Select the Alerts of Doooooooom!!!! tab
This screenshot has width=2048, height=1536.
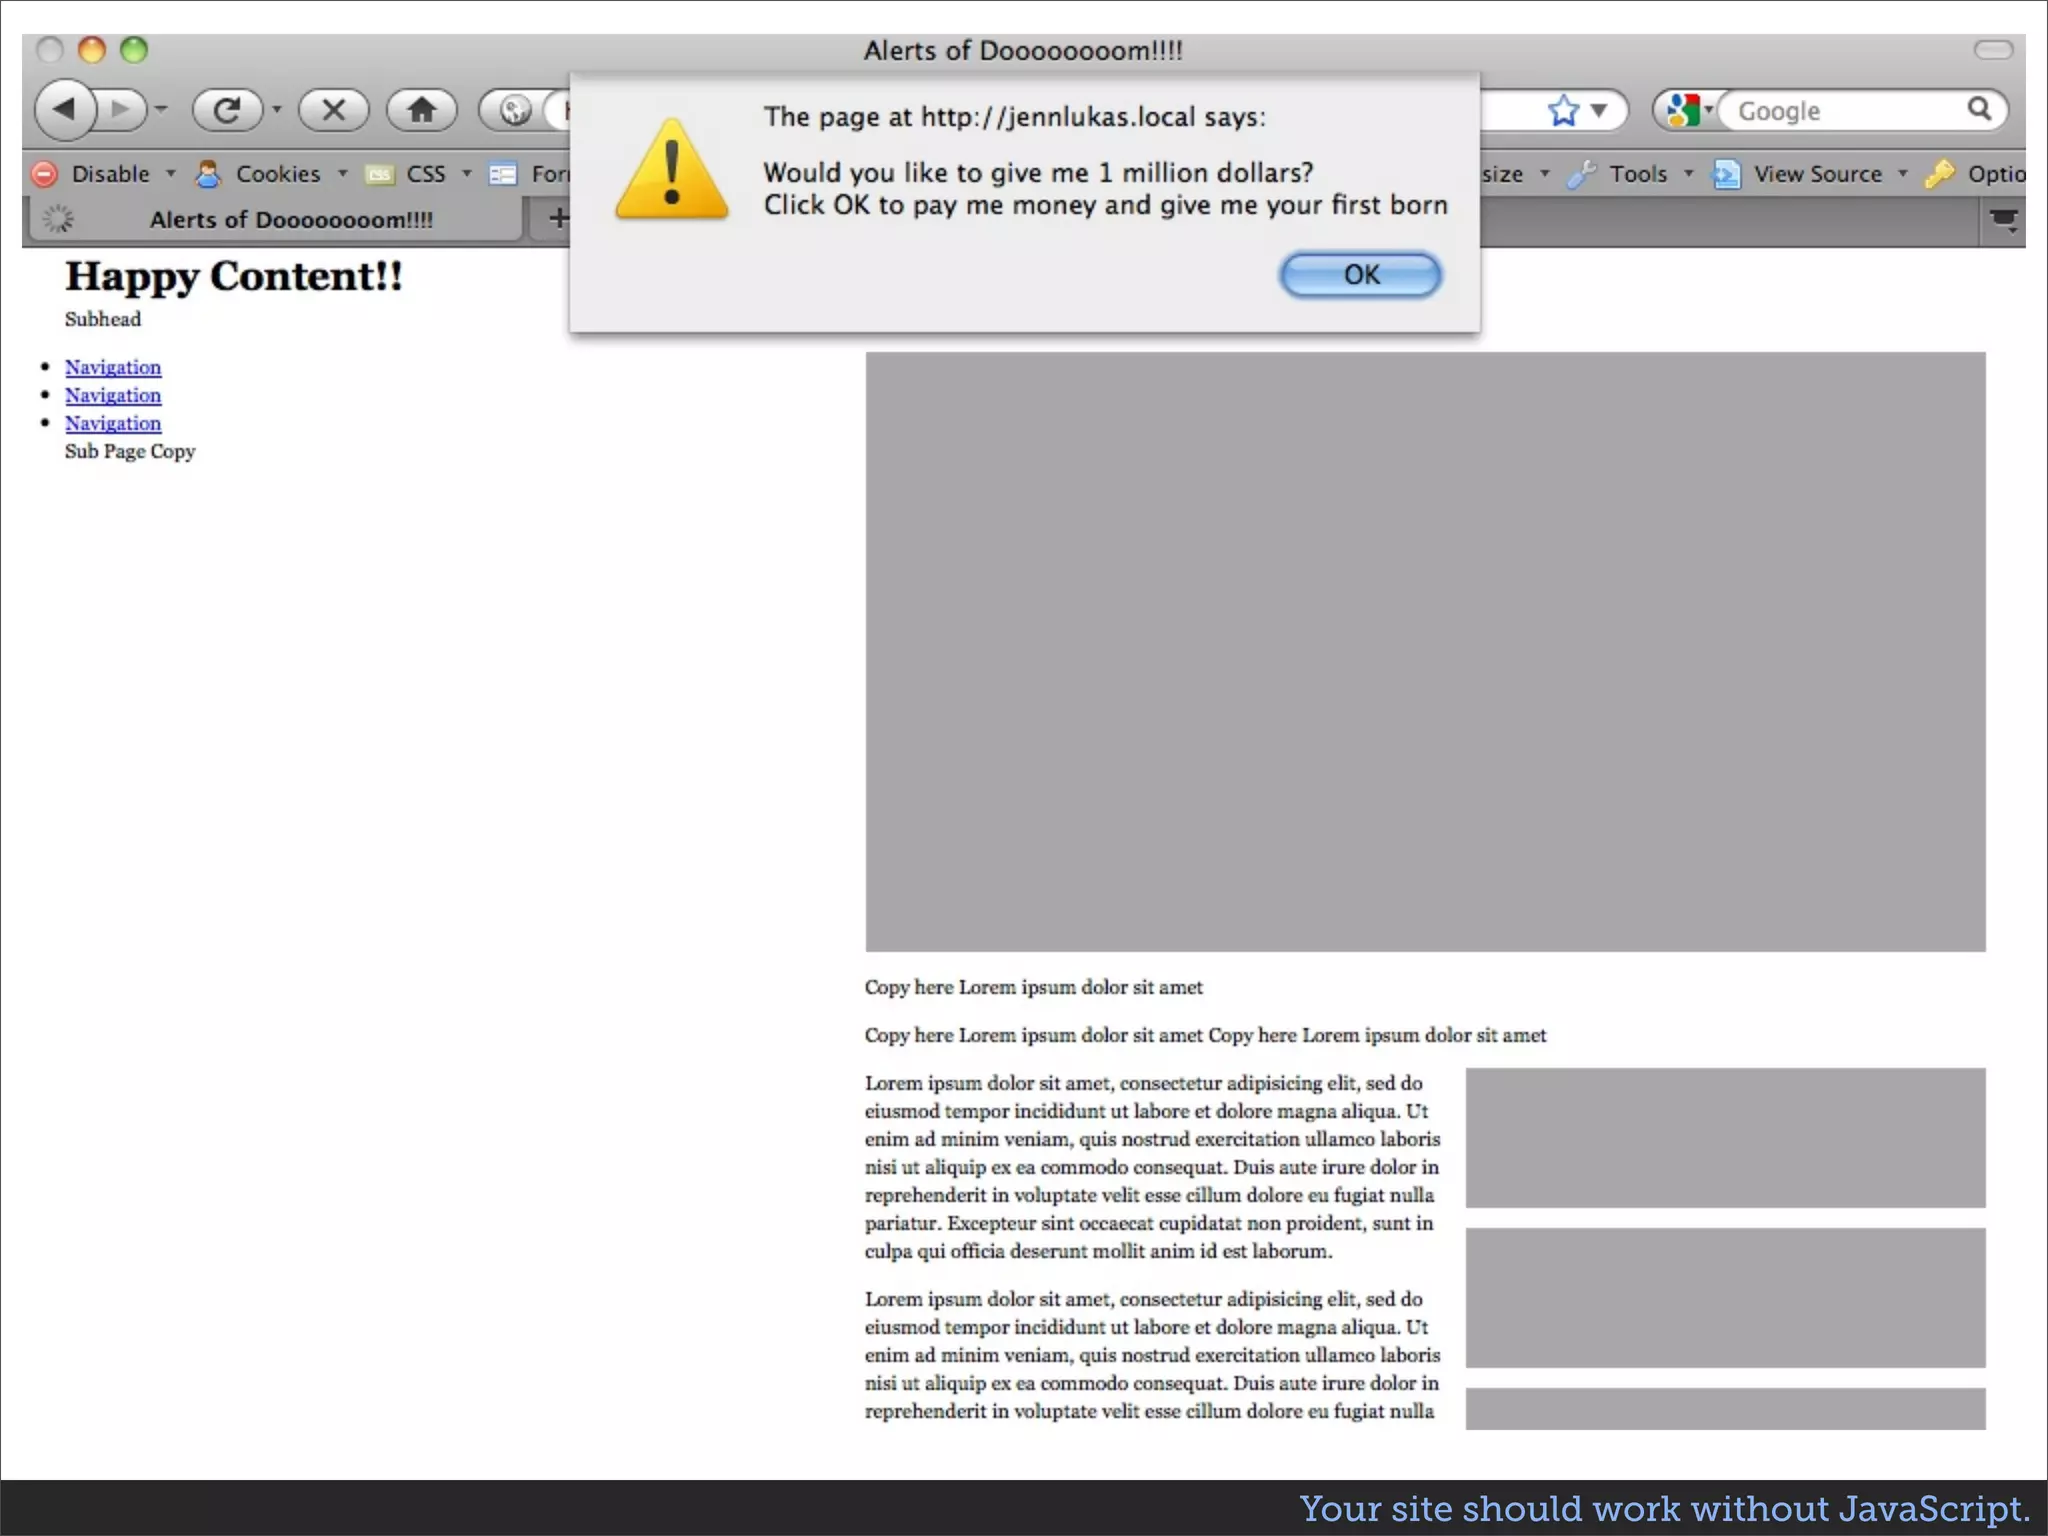[x=277, y=219]
